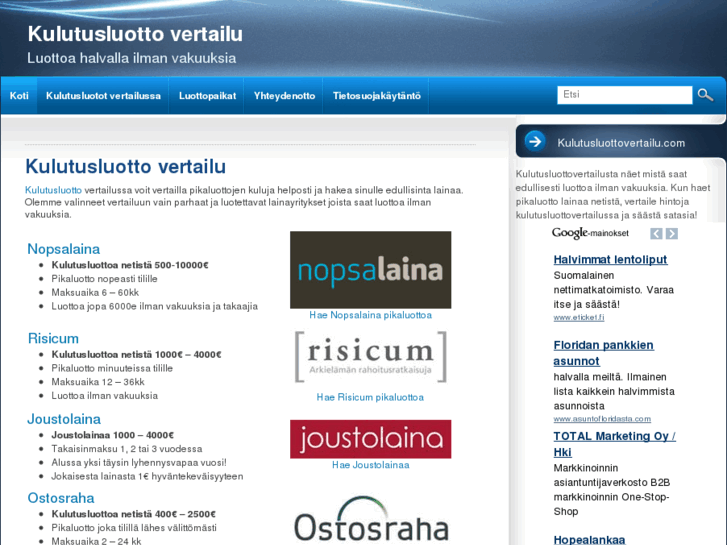Open the Yhteydenotto menu item
Image resolution: width=727 pixels, height=545 pixels.
[284, 96]
